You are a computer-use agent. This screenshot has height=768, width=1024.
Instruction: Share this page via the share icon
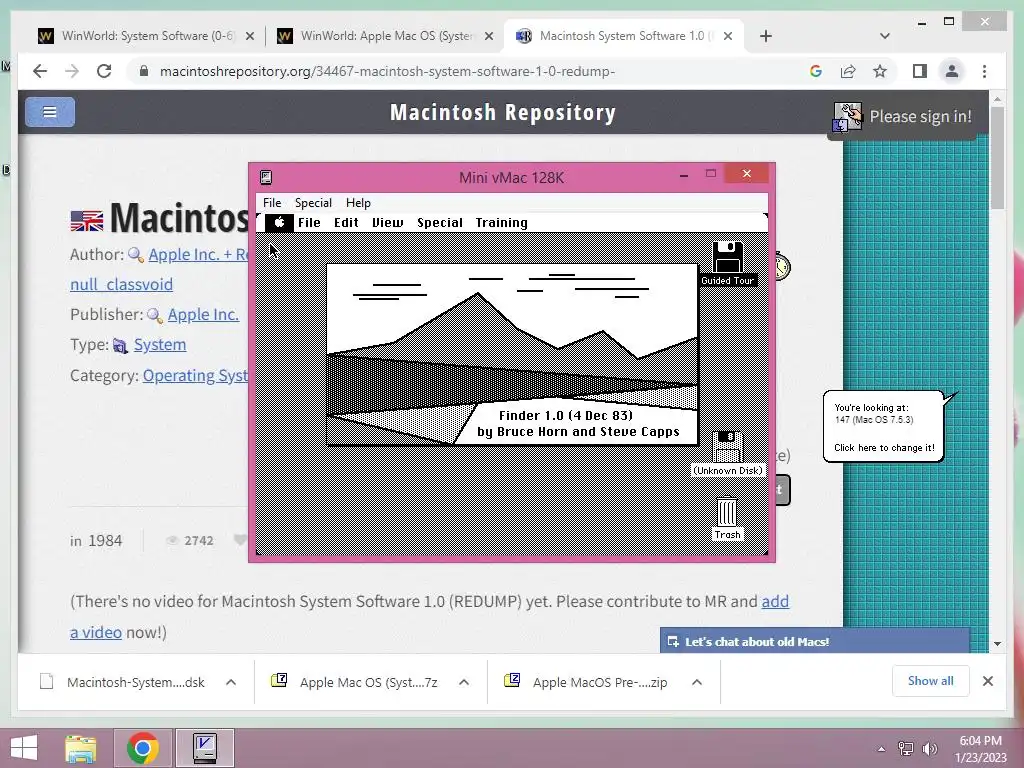(848, 71)
